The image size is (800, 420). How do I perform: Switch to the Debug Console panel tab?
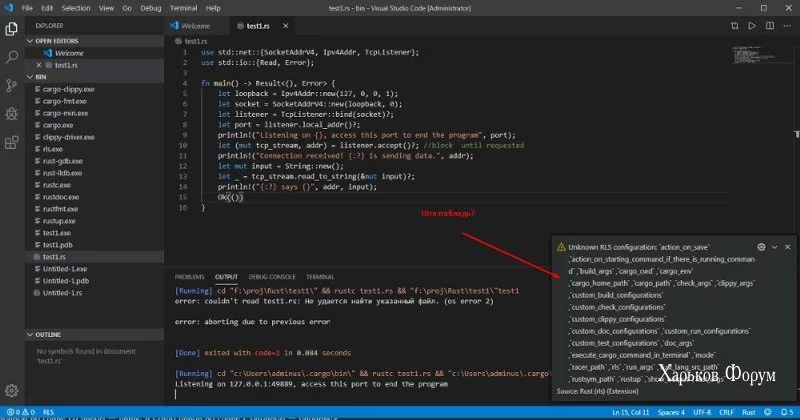(x=272, y=277)
